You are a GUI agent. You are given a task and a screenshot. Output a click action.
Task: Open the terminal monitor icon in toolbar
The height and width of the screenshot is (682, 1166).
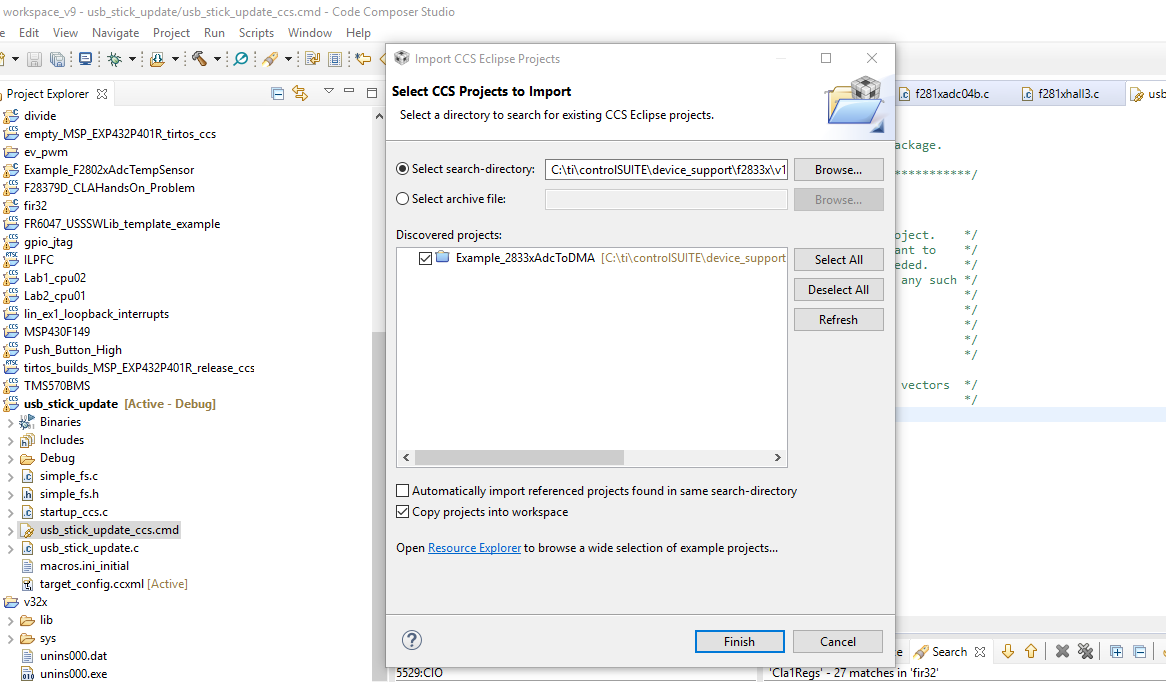click(x=86, y=59)
